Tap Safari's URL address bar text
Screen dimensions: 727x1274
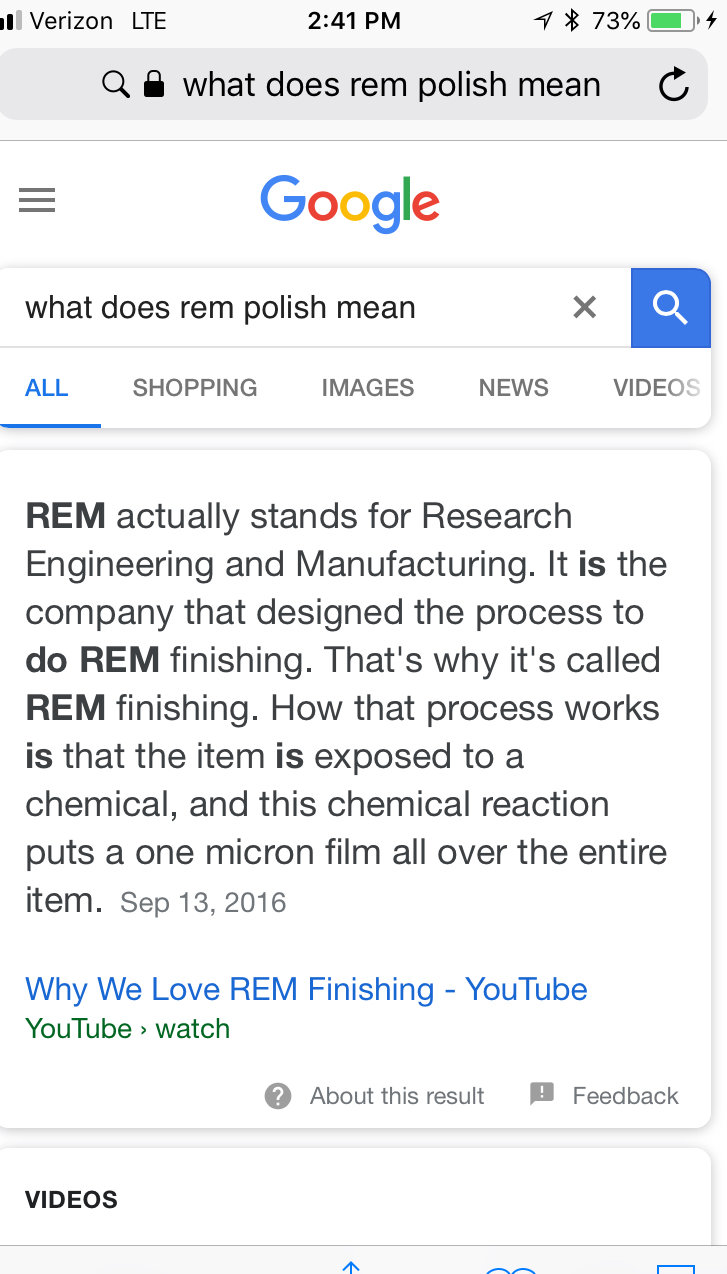pos(391,85)
